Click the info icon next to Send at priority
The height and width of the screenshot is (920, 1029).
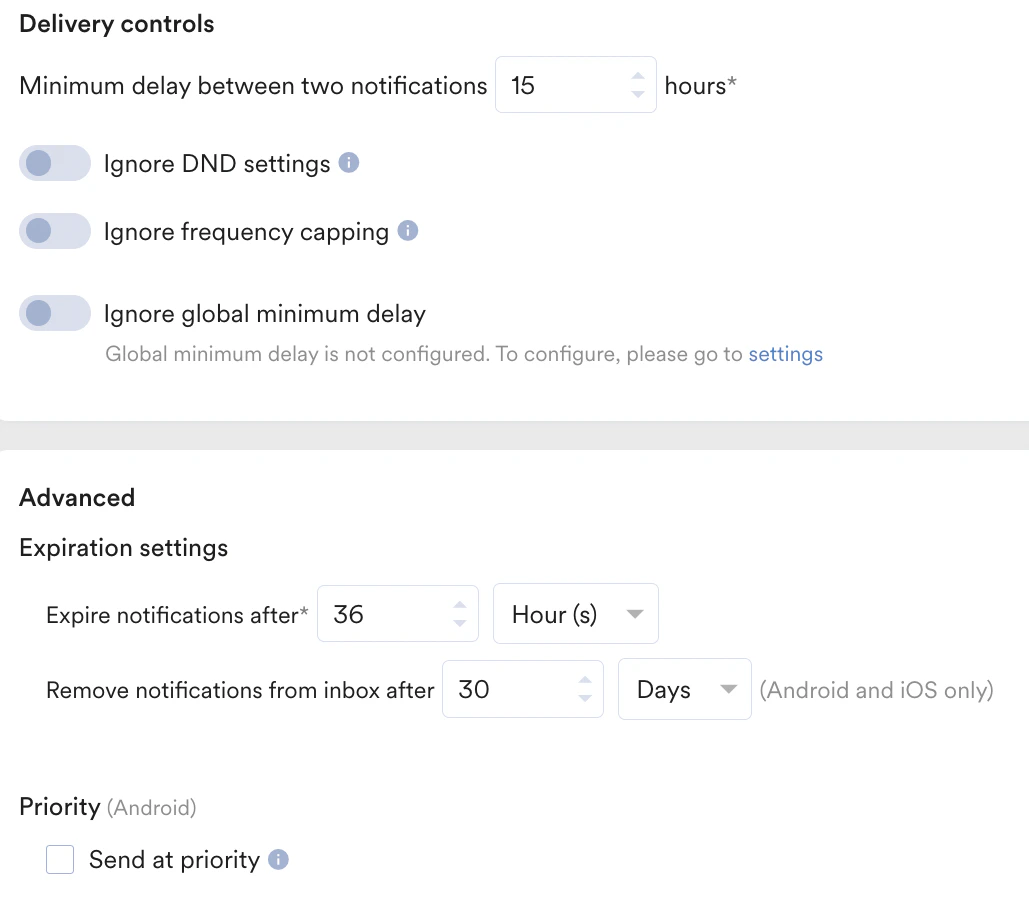(x=277, y=859)
